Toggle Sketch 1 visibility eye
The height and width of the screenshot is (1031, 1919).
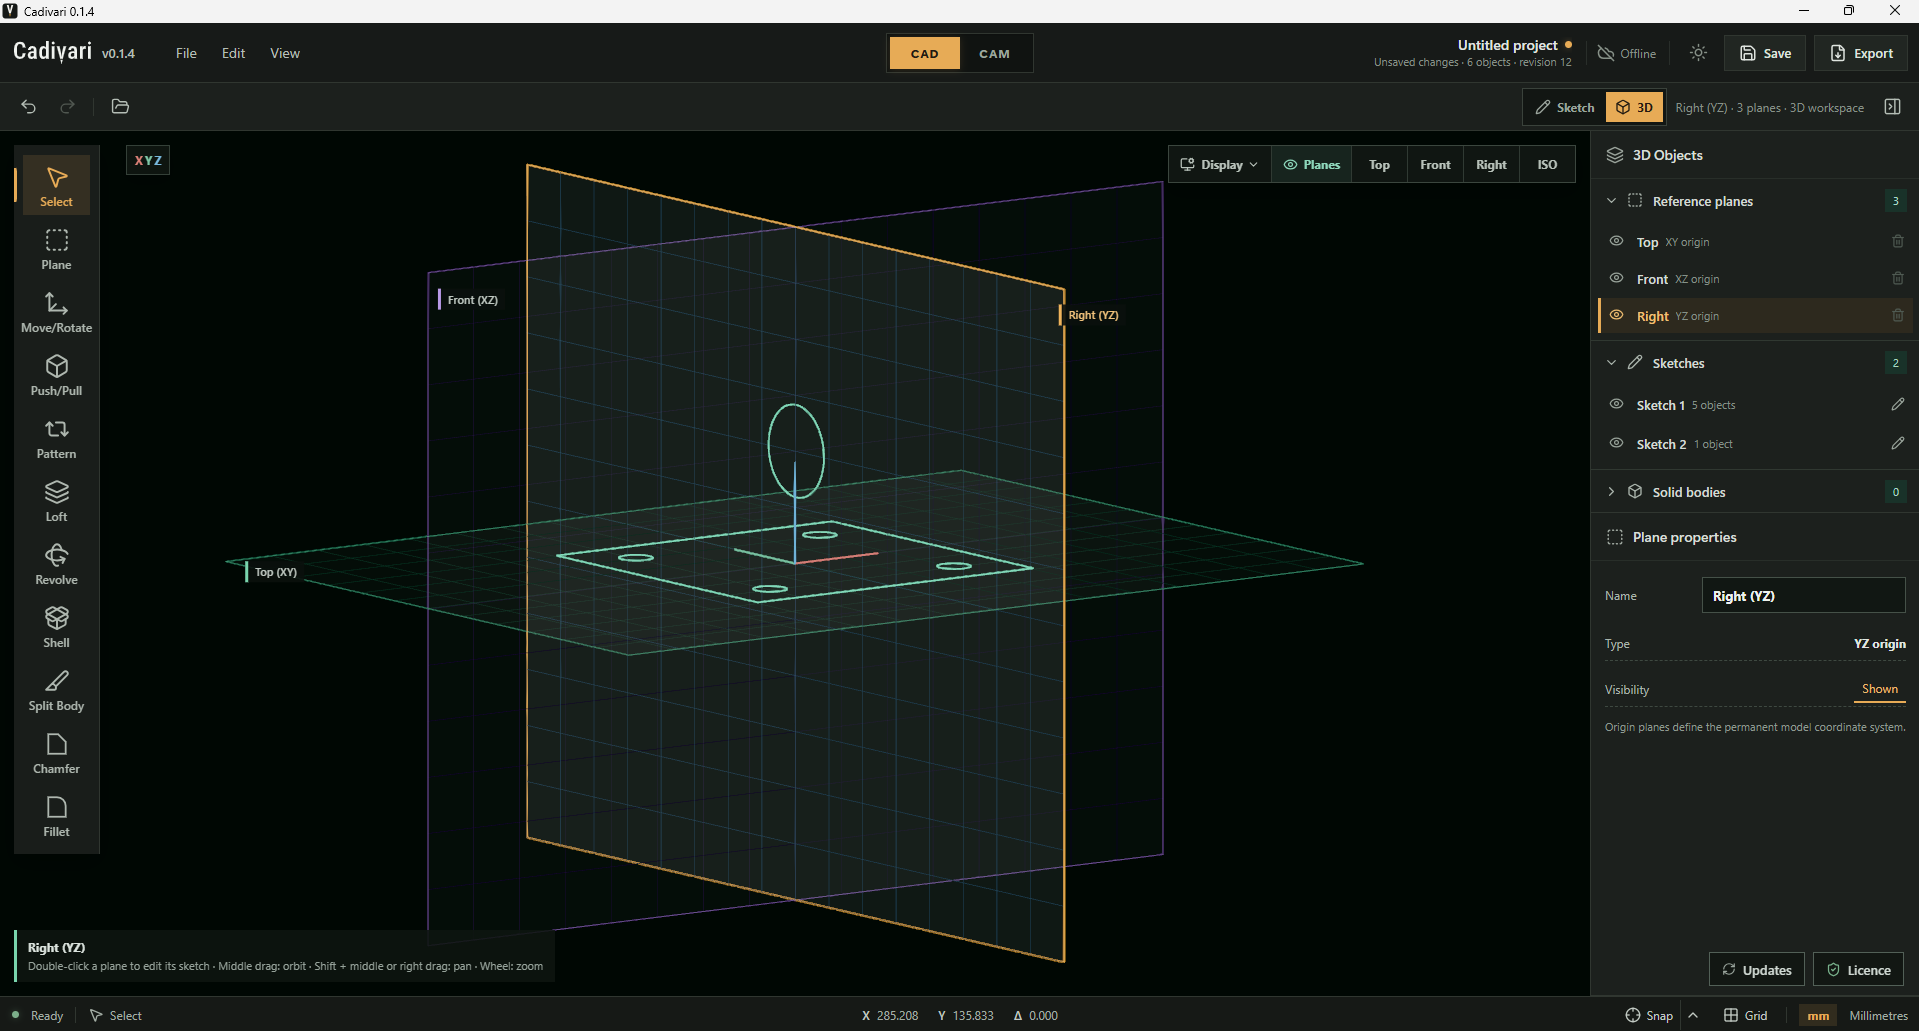pyautogui.click(x=1616, y=404)
